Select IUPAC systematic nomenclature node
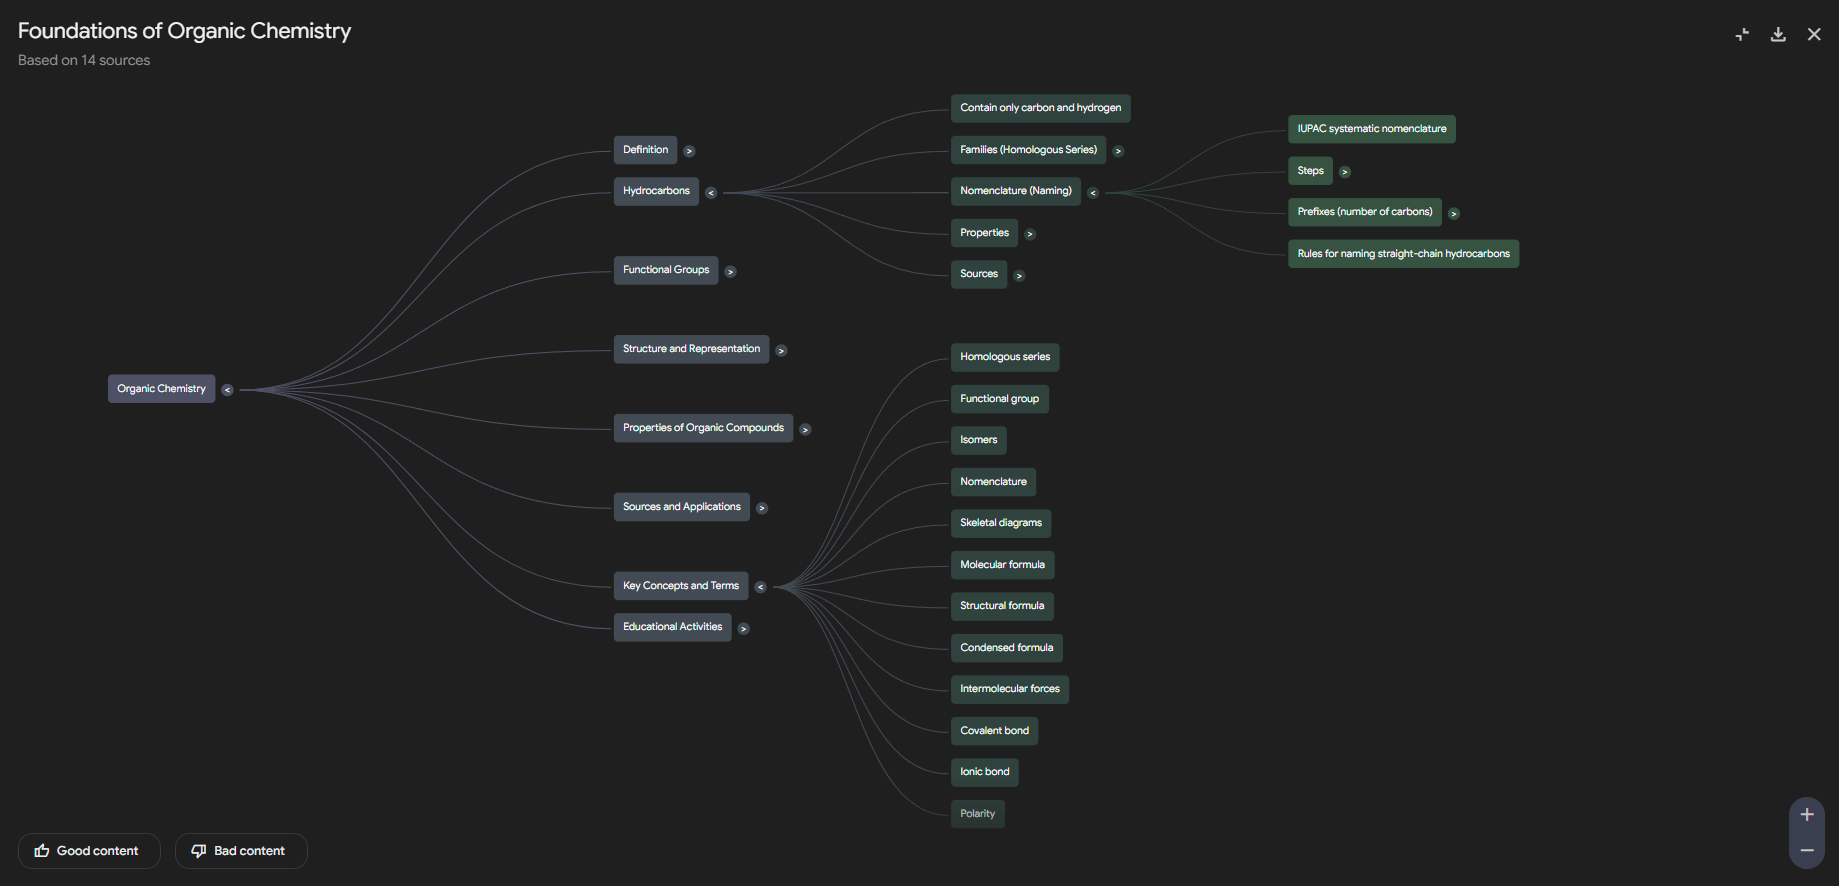This screenshot has height=886, width=1839. click(x=1371, y=129)
